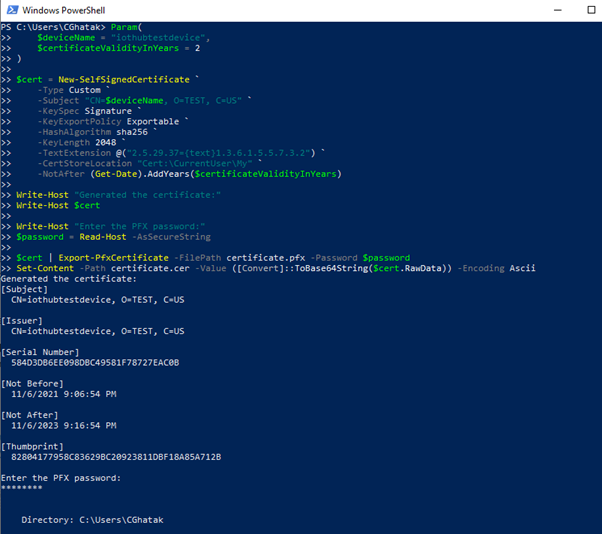Click the masked PFX password asterisks
602x534 pixels.
pos(22,489)
